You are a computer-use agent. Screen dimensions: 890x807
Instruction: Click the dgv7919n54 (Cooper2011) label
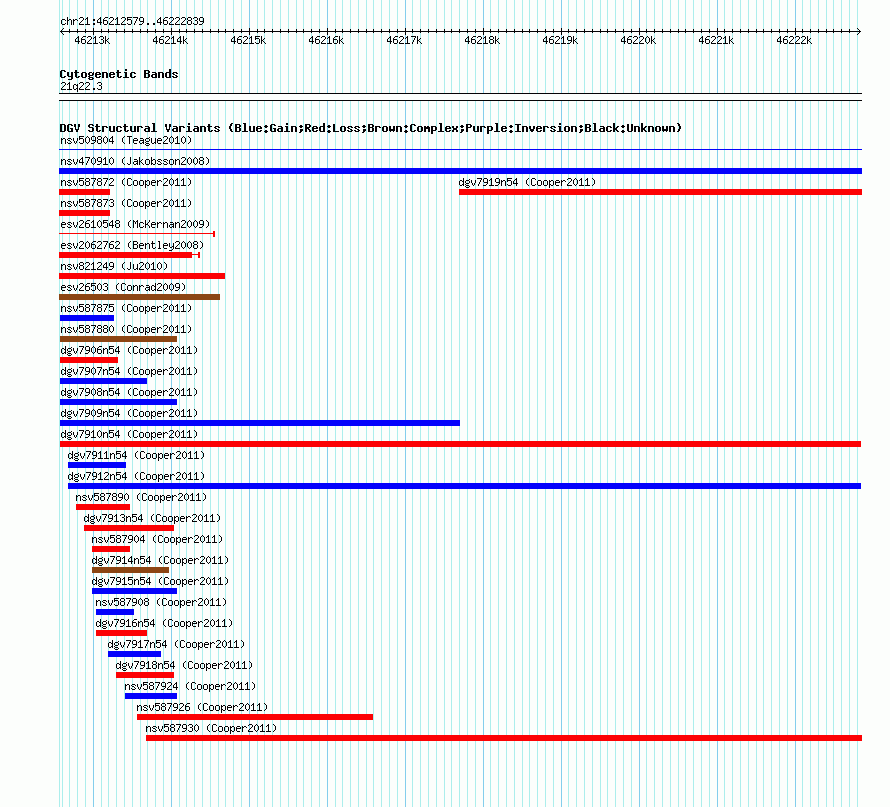click(x=527, y=182)
